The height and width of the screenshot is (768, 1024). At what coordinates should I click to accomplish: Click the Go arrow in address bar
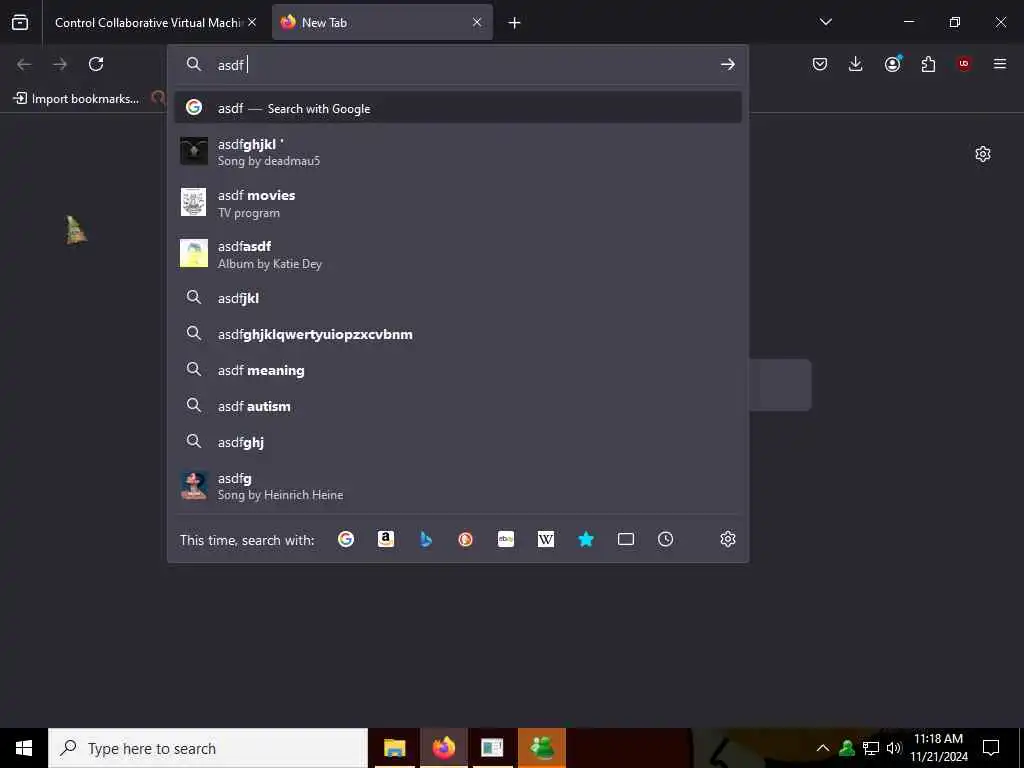click(728, 65)
